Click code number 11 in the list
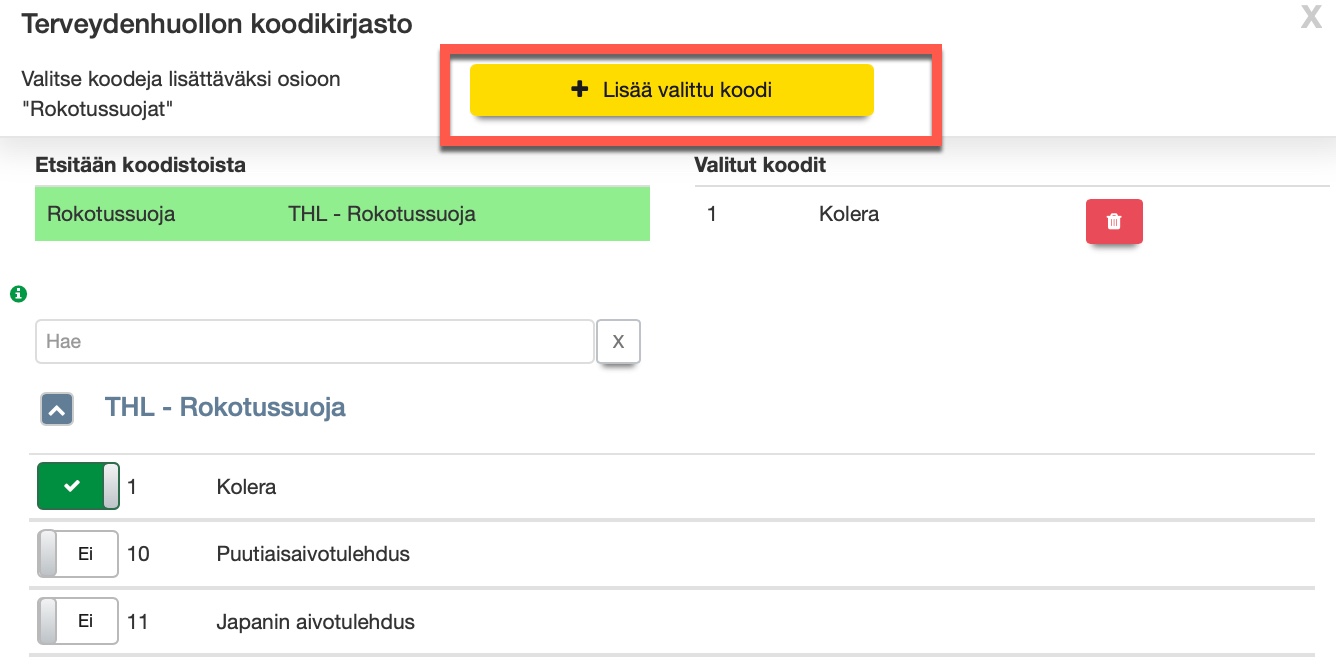Screen dimensions: 1336x664 [x=138, y=622]
